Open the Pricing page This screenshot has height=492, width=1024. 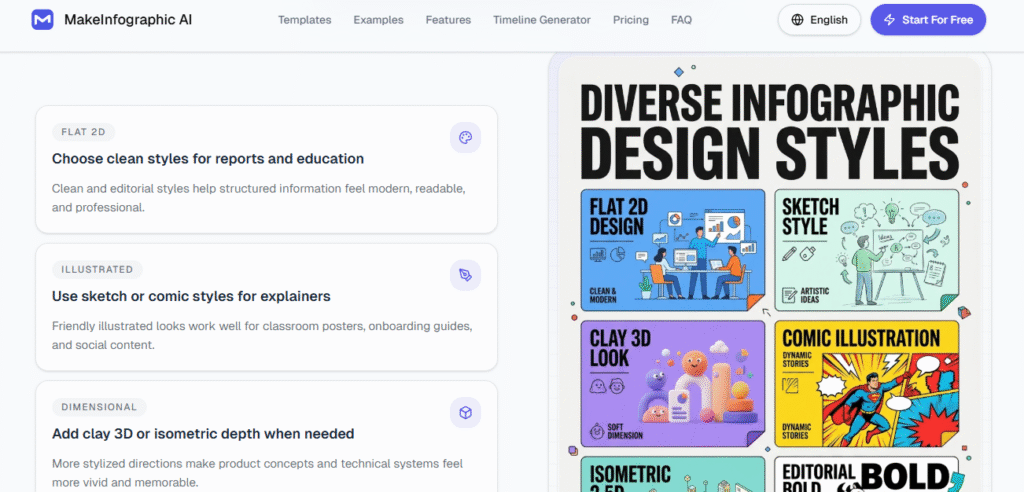(630, 20)
